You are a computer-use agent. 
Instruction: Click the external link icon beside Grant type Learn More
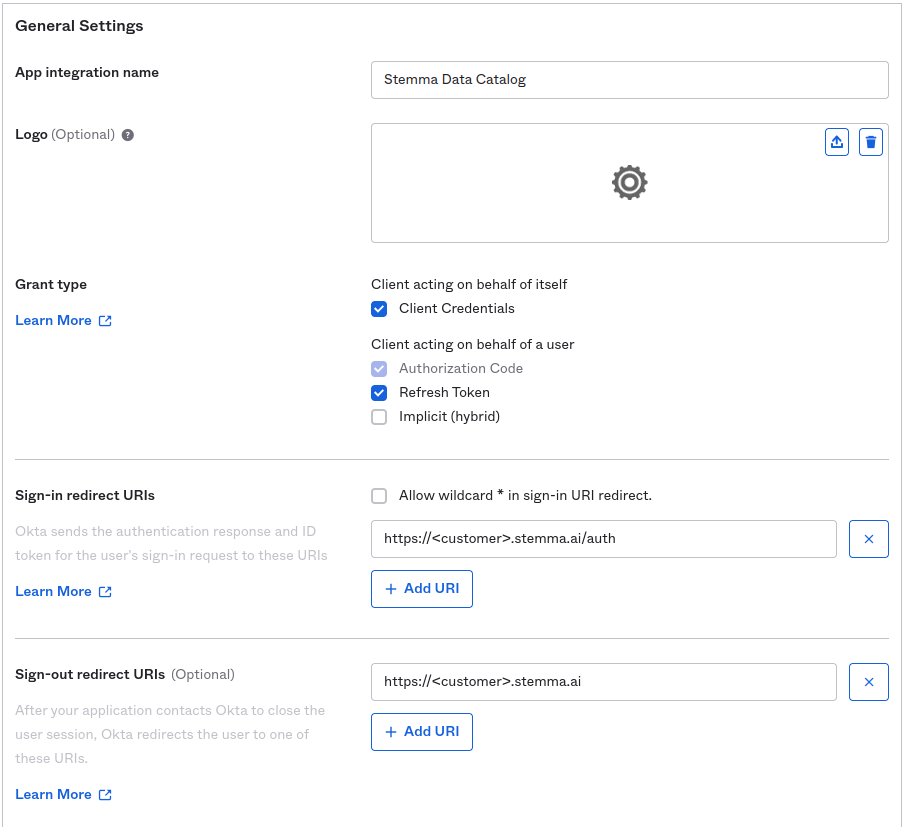coord(105,321)
